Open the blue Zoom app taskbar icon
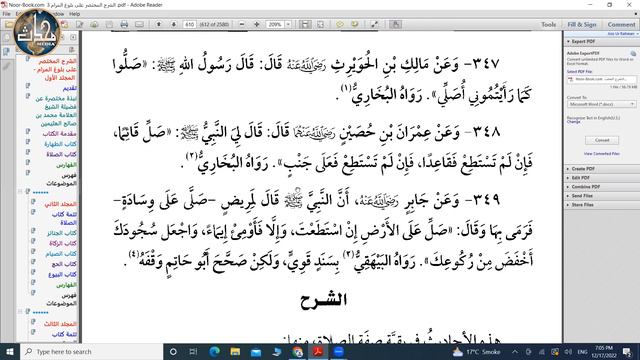640x360 pixels. 338,351
